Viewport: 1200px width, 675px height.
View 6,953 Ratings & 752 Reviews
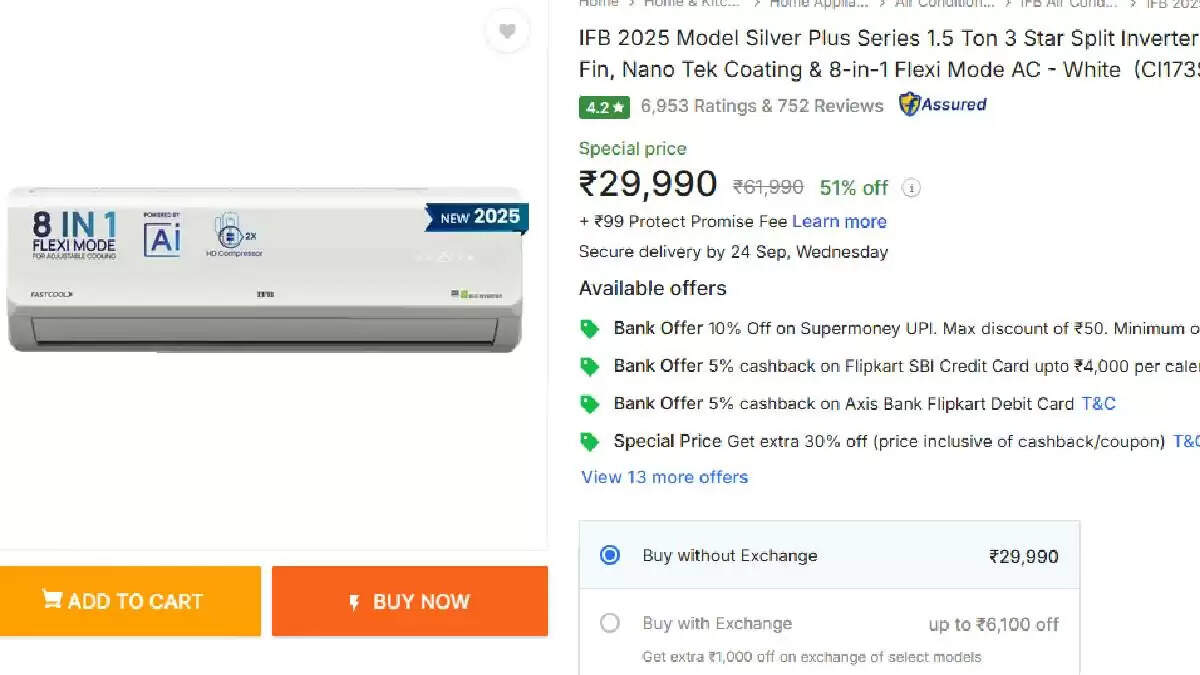(762, 105)
